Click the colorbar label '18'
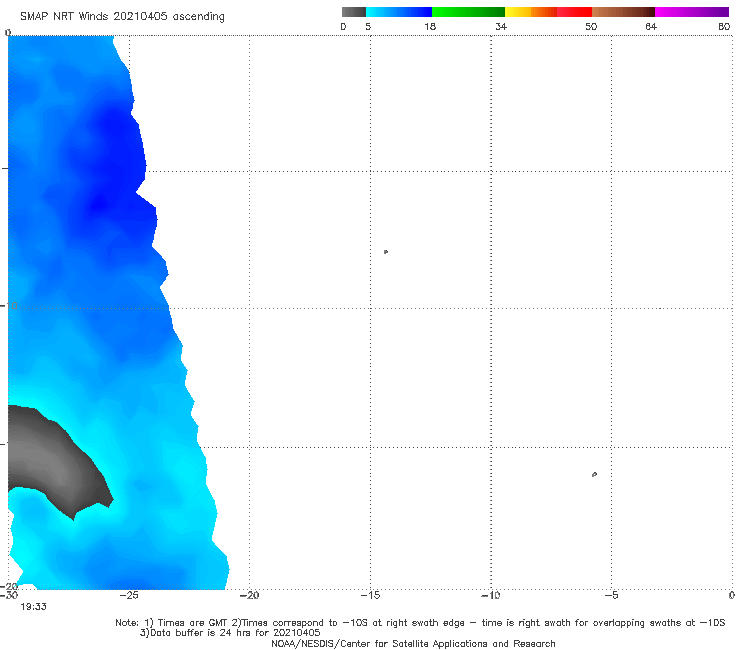The width and height of the screenshot is (740, 650). pos(430,26)
